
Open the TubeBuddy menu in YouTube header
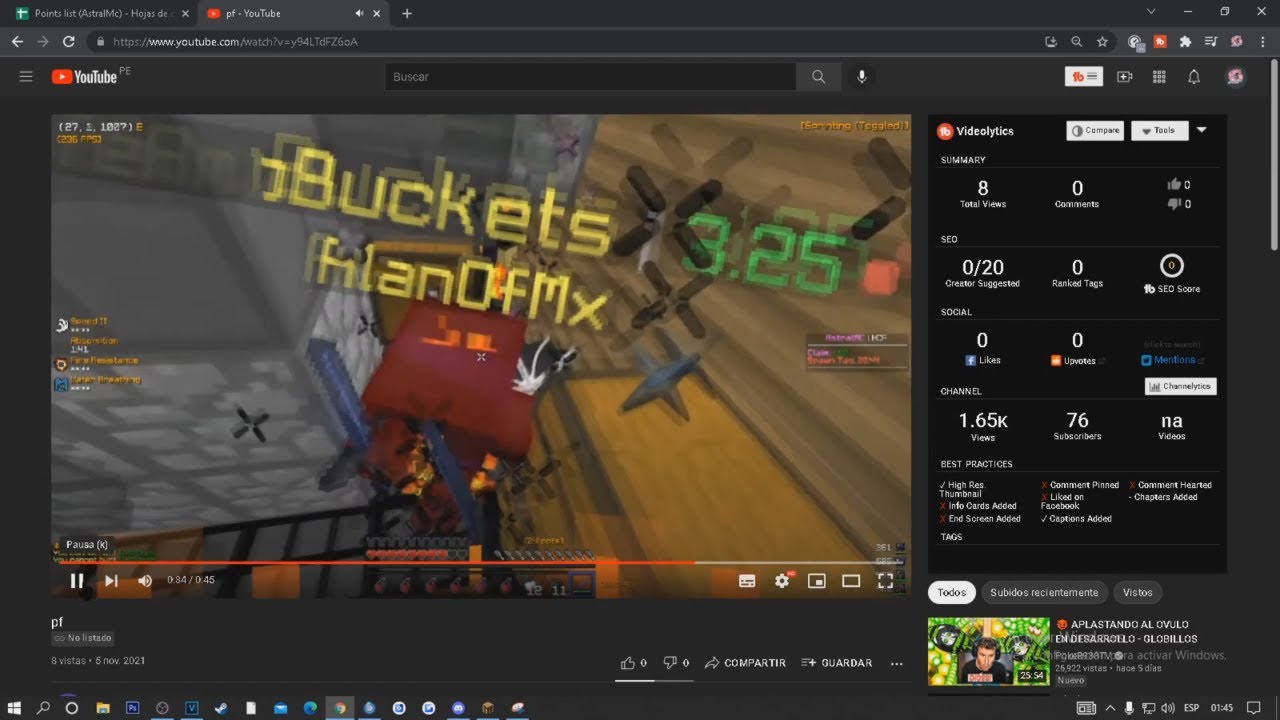click(x=1084, y=77)
